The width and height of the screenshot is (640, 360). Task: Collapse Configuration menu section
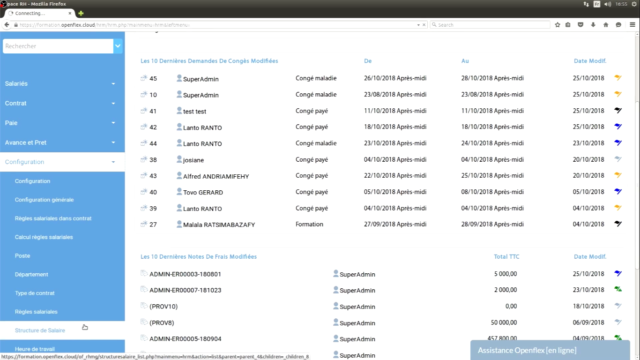tap(62, 162)
